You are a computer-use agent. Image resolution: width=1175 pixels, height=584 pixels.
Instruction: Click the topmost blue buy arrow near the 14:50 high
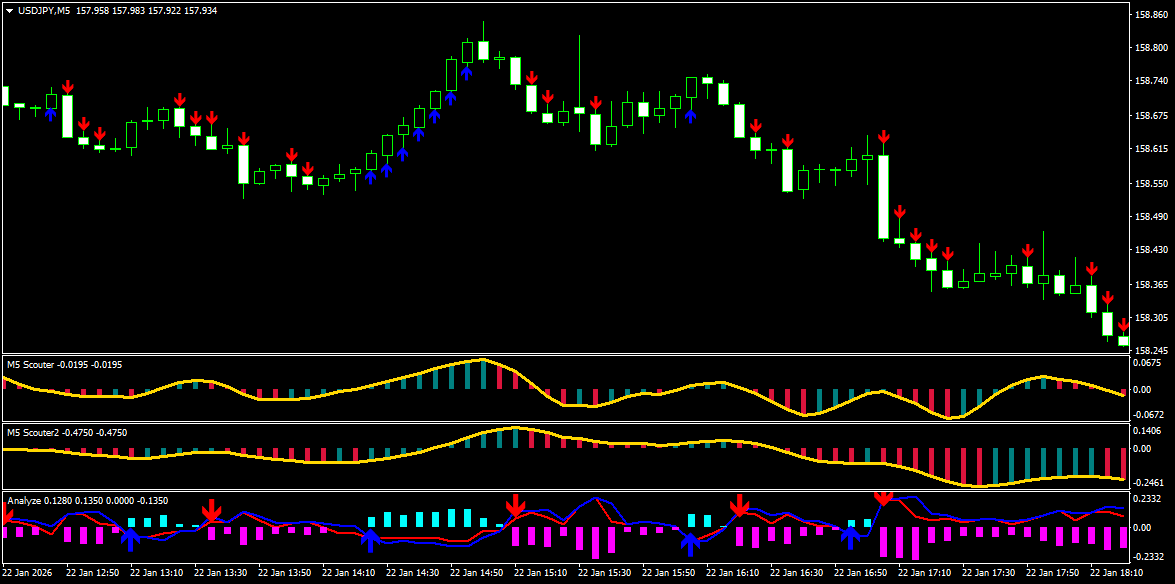[x=467, y=73]
